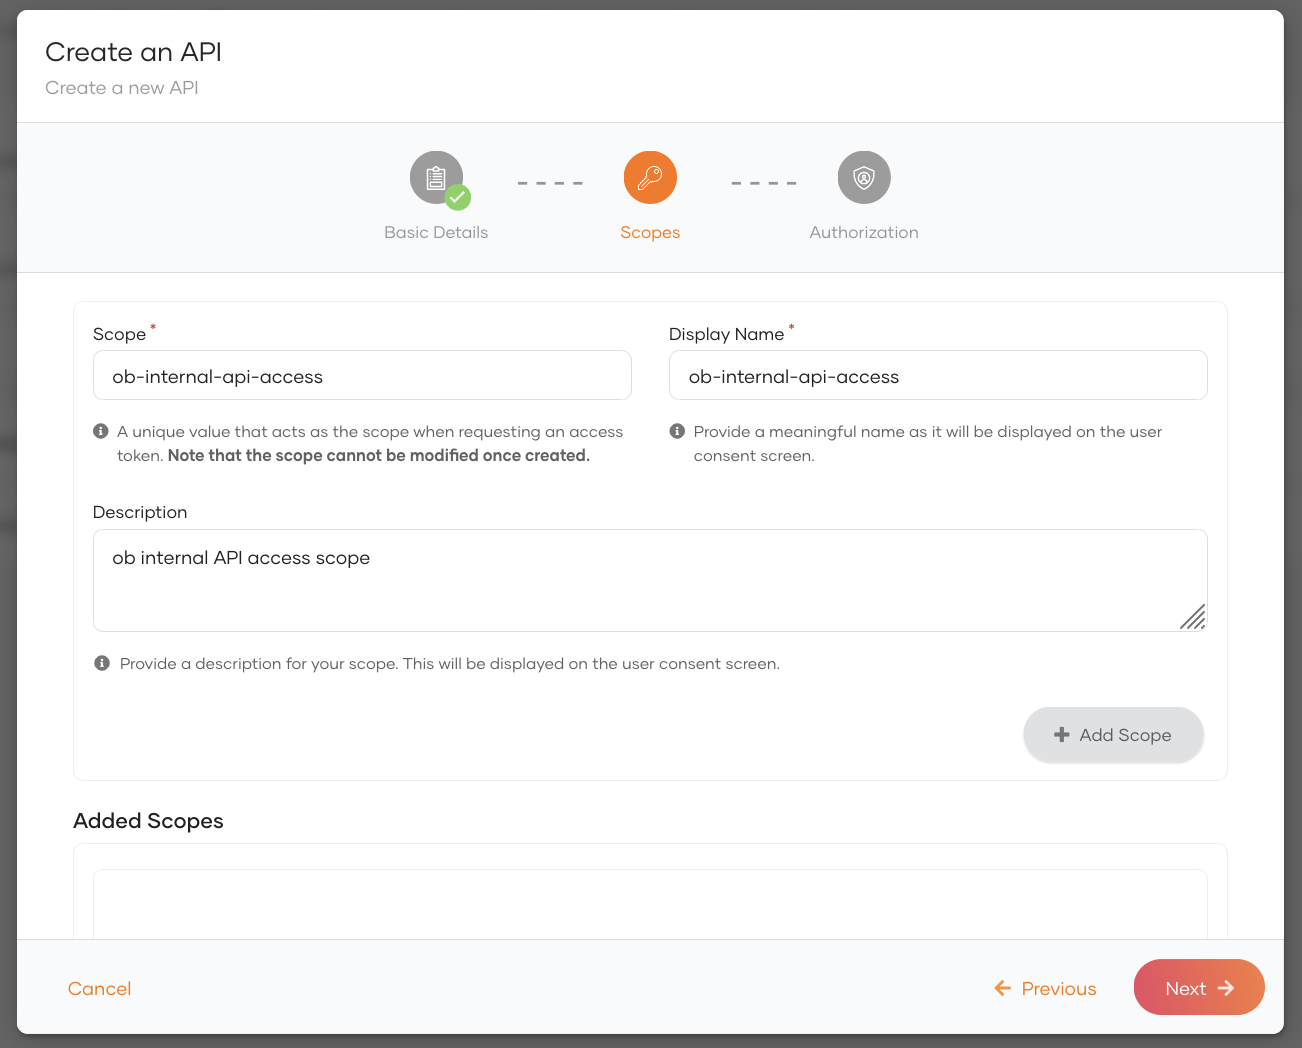
Task: Click the plus icon inside Add Scope button
Action: [1062, 734]
